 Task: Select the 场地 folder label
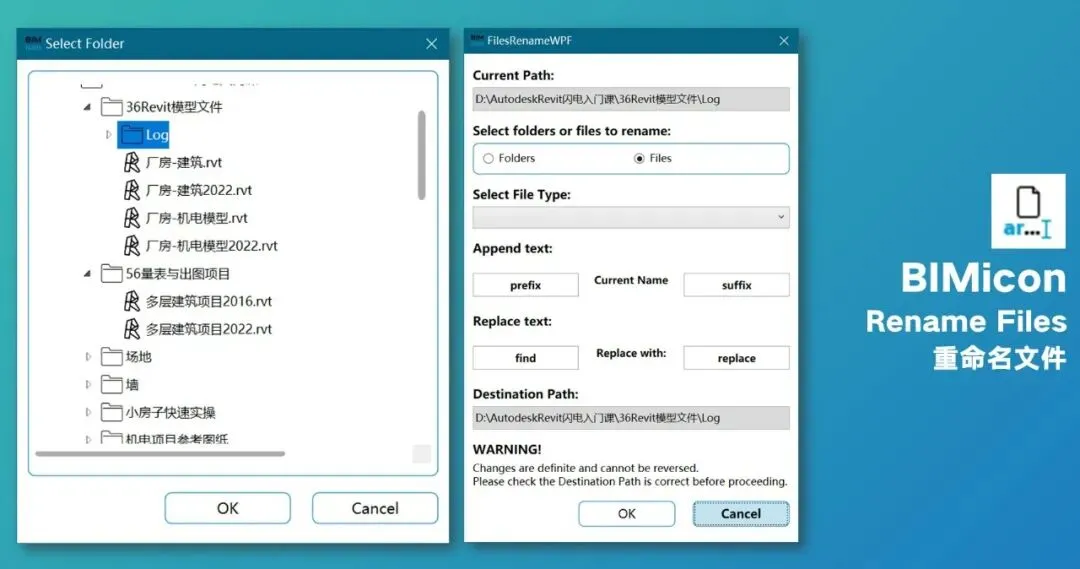pyautogui.click(x=138, y=357)
